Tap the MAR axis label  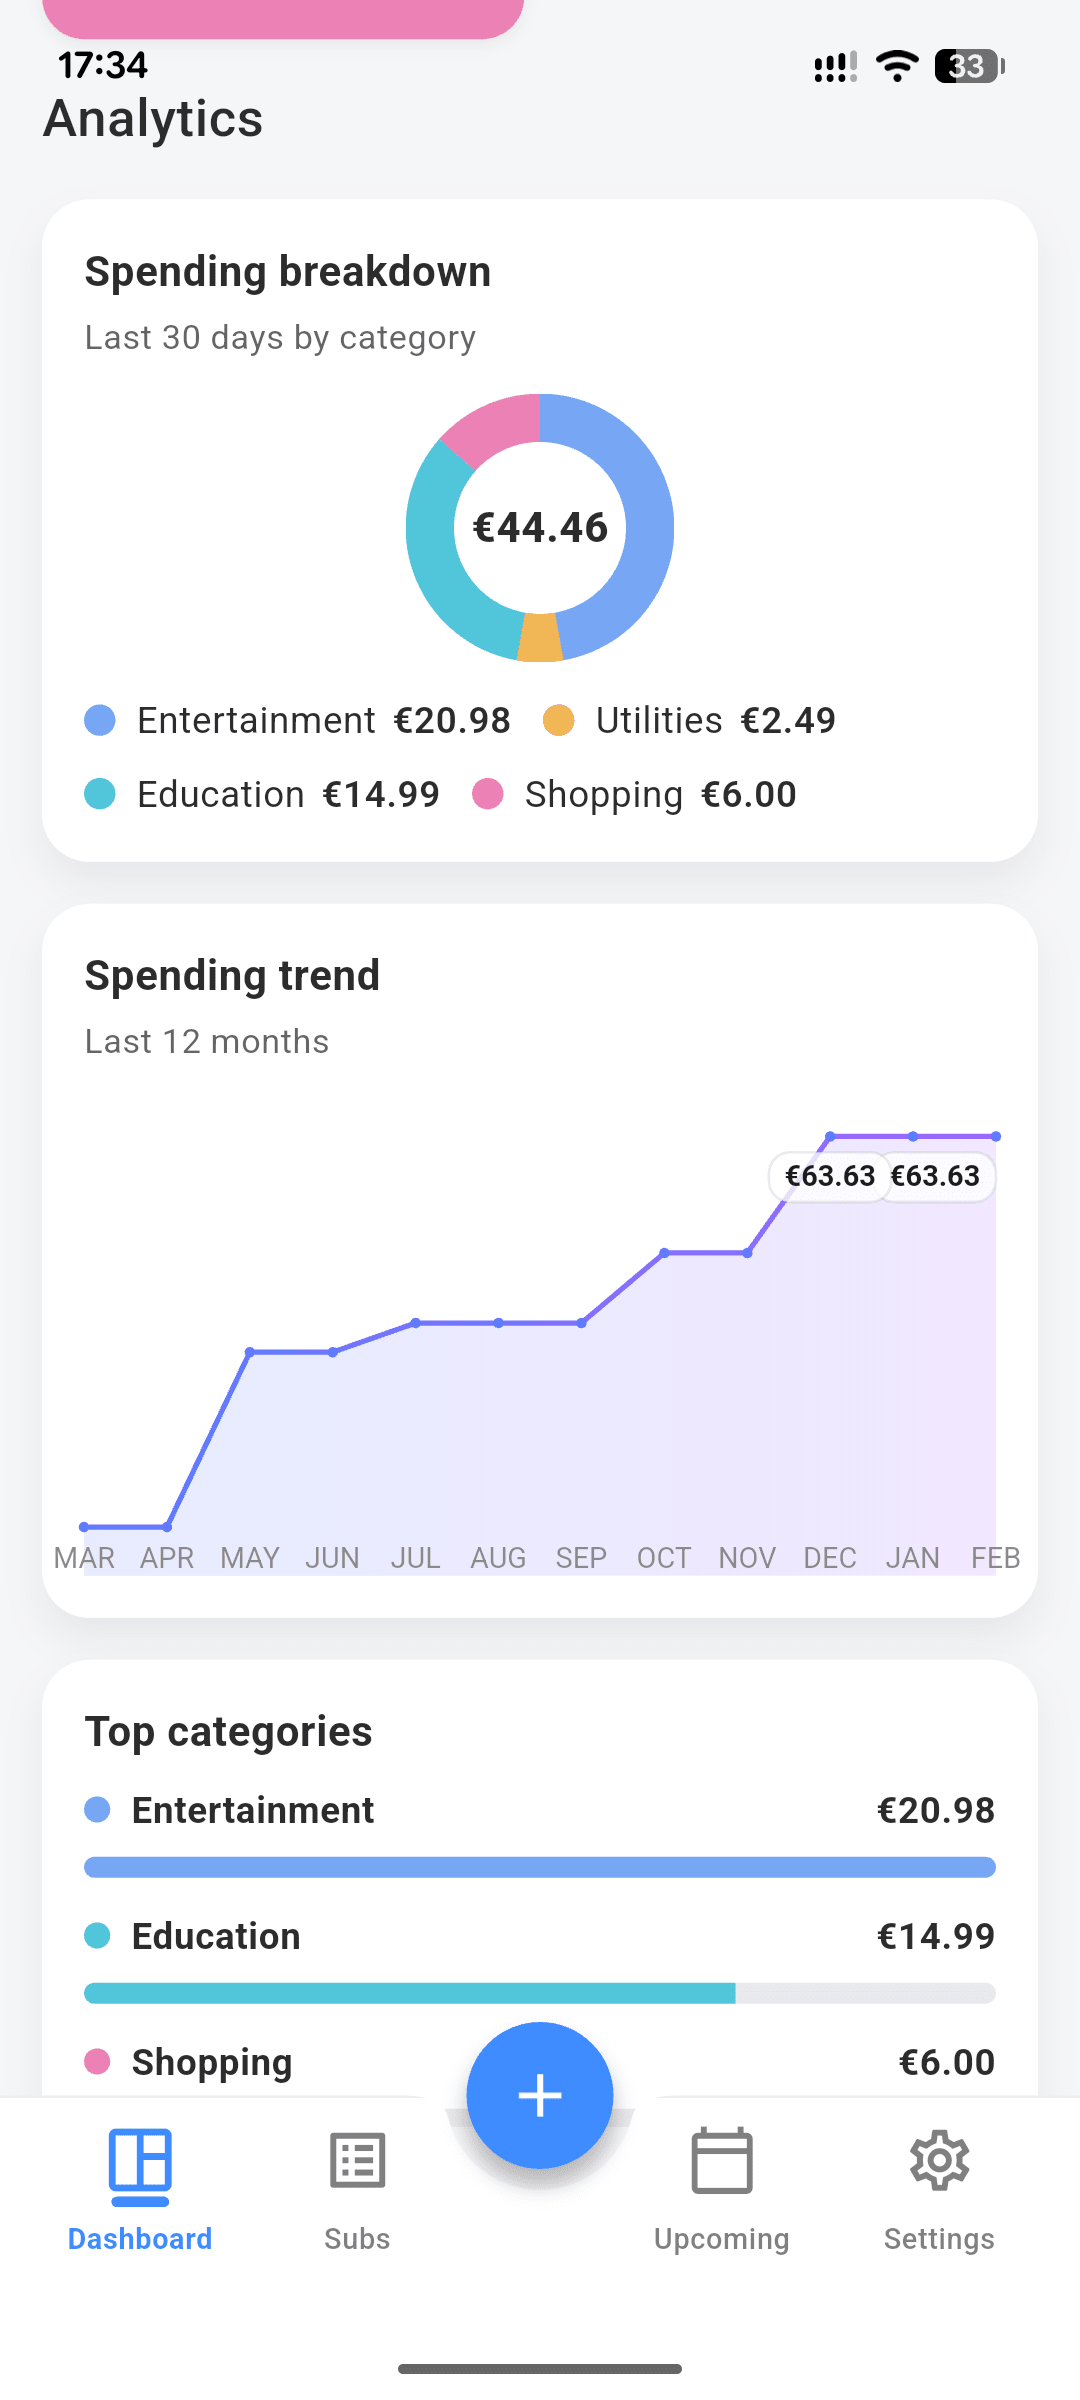tap(84, 1558)
